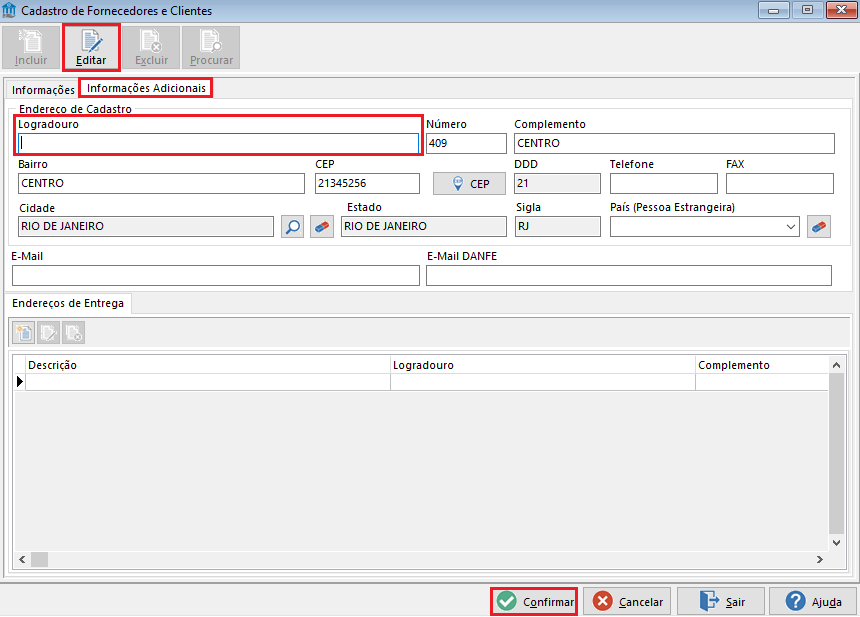Open Informações Adicionais tab
This screenshot has width=860, height=617.
click(x=146, y=88)
